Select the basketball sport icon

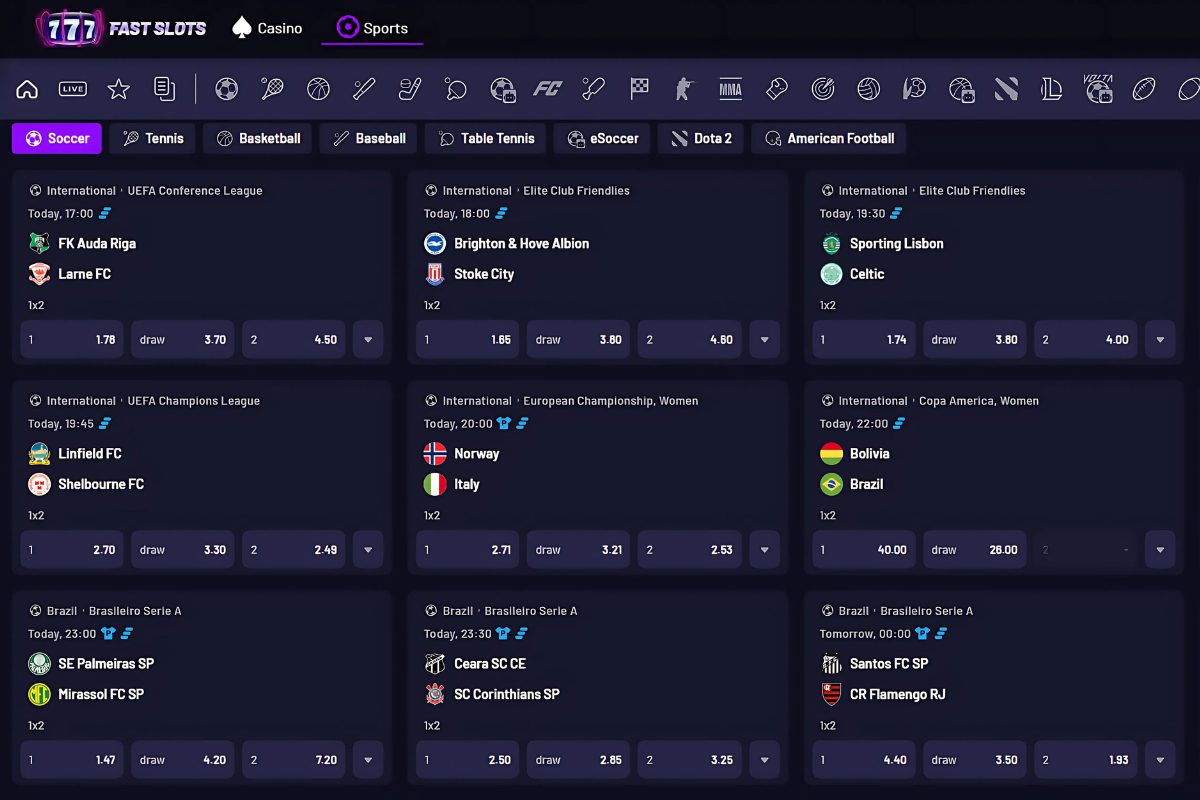318,89
